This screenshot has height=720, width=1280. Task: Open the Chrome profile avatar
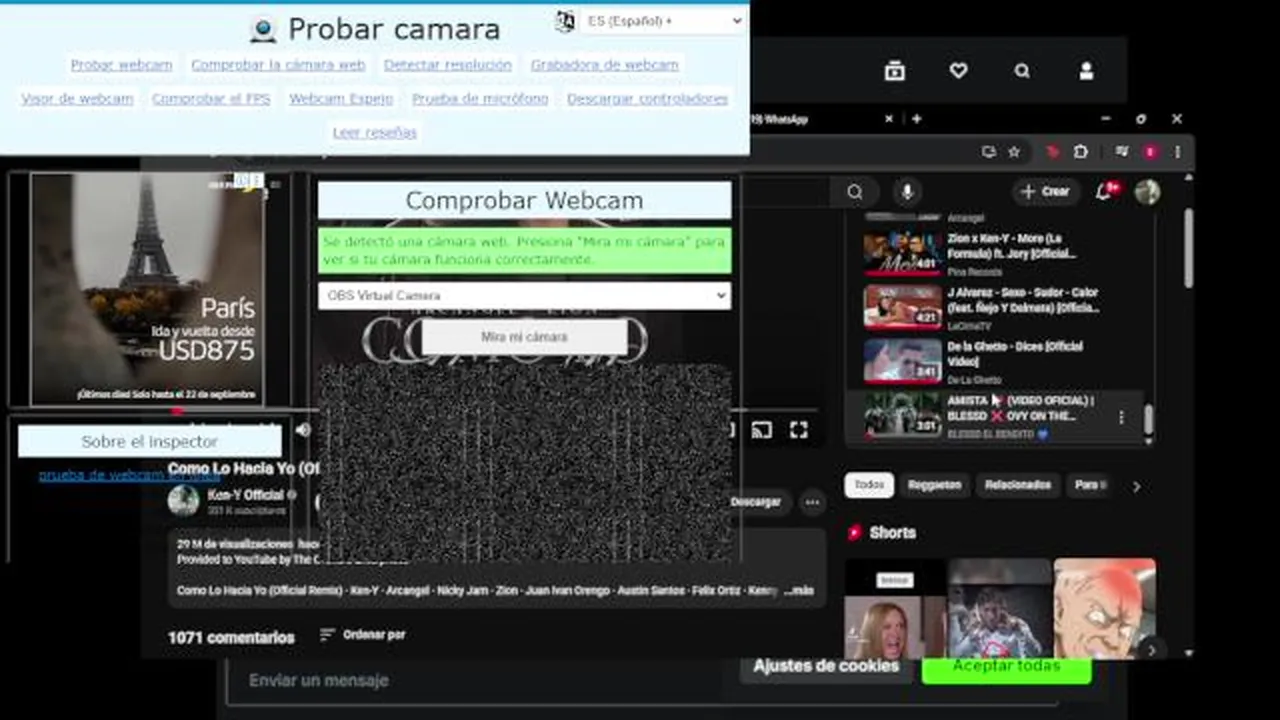click(x=1150, y=152)
